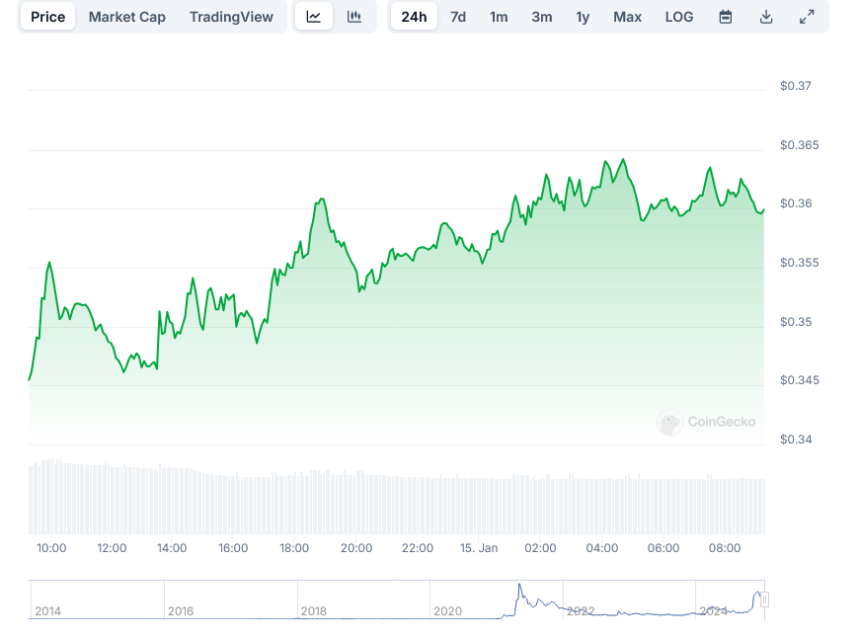Image resolution: width=860 pixels, height=641 pixels.
Task: Download the chart data
Action: 766,17
